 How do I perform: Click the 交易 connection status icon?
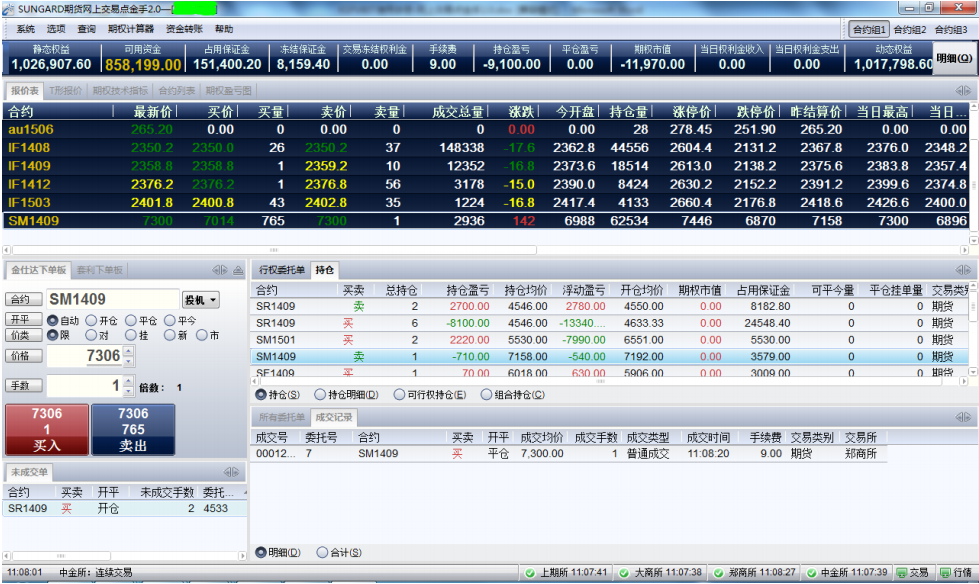(x=902, y=572)
